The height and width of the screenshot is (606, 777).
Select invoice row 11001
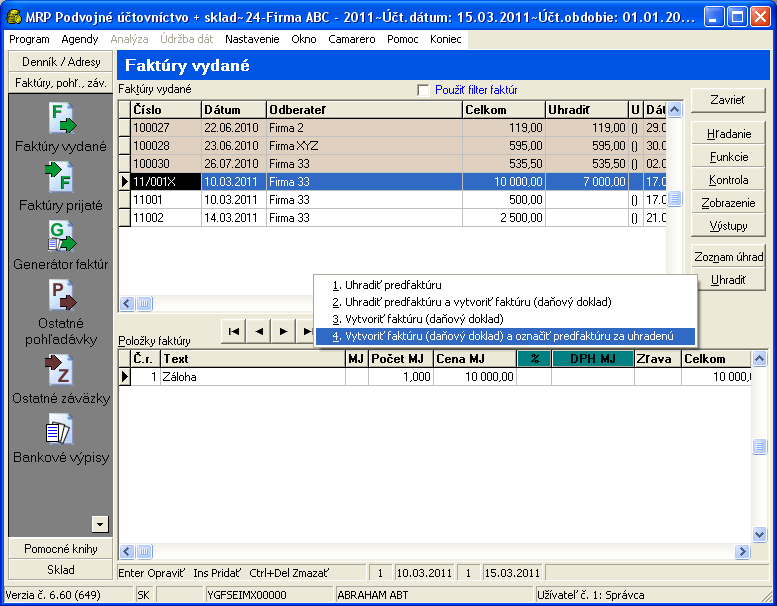[x=392, y=200]
